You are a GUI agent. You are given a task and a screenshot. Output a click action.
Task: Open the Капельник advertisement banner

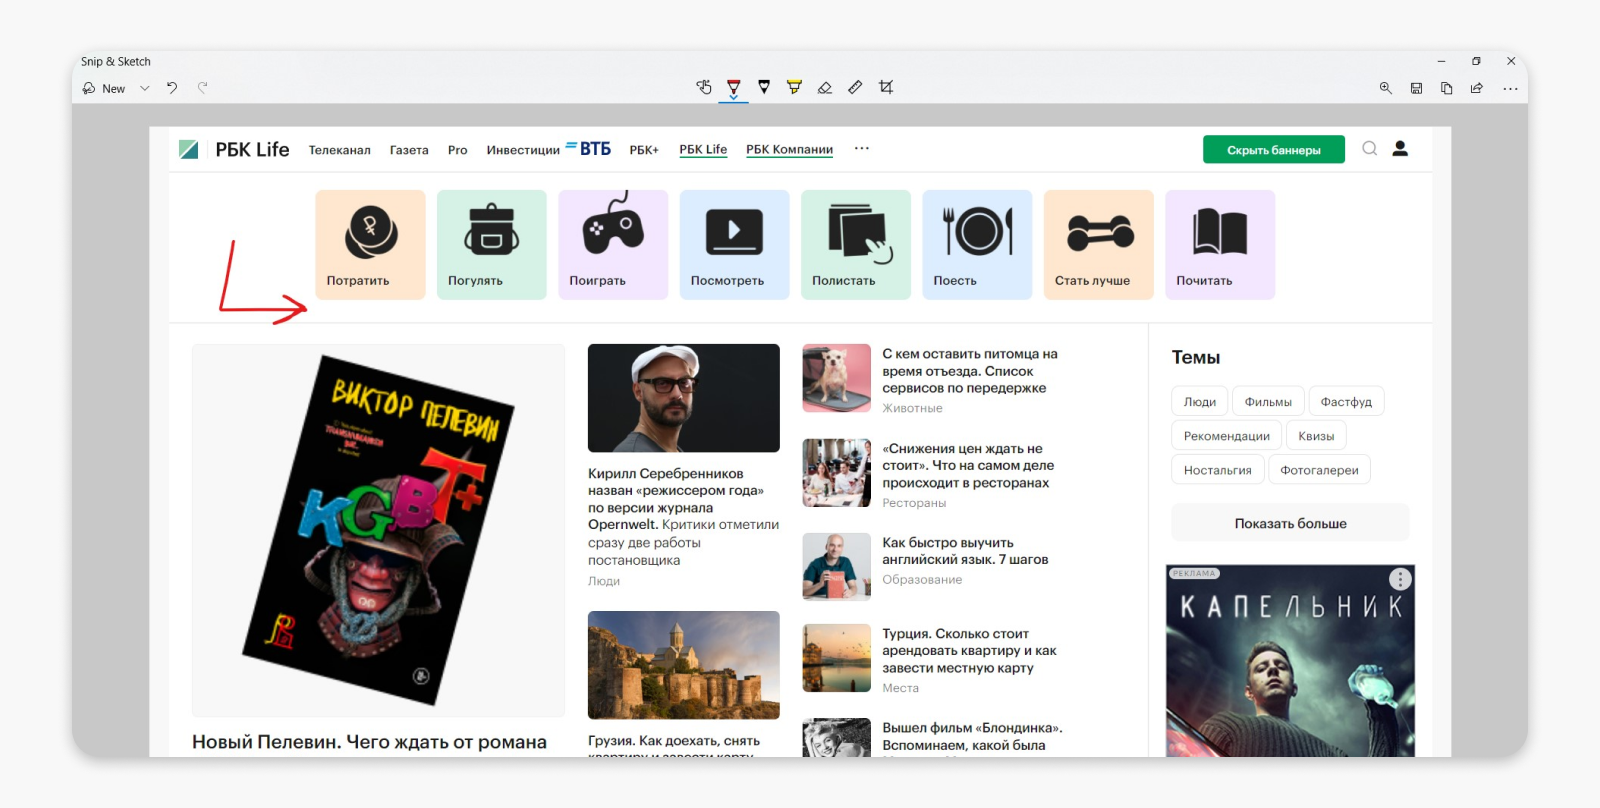(1290, 660)
